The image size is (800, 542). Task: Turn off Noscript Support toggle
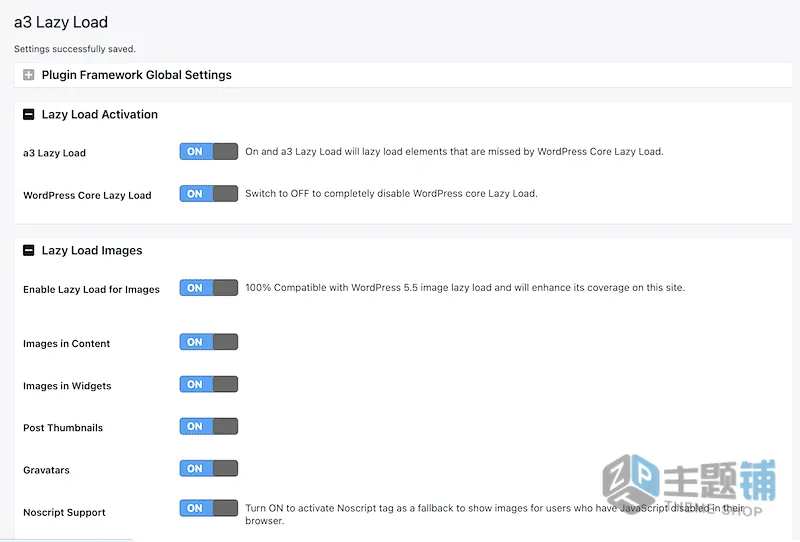point(209,508)
